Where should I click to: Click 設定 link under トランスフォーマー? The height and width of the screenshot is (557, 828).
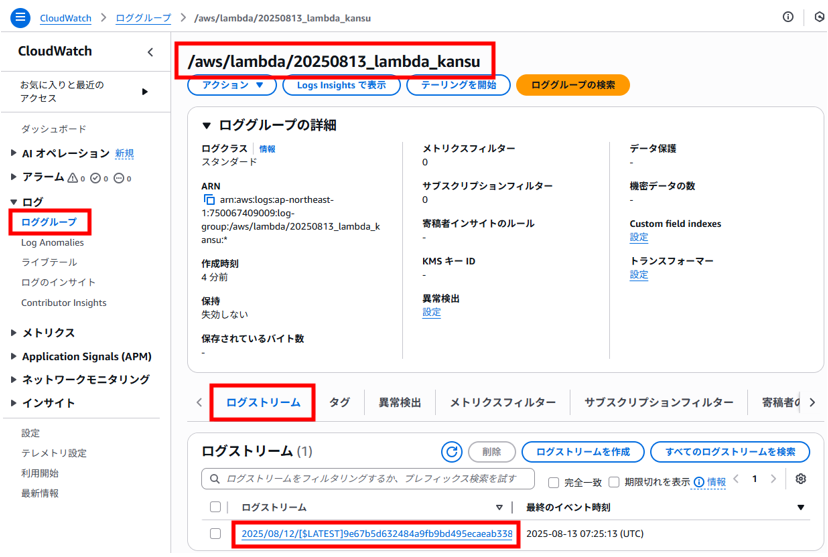click(638, 275)
